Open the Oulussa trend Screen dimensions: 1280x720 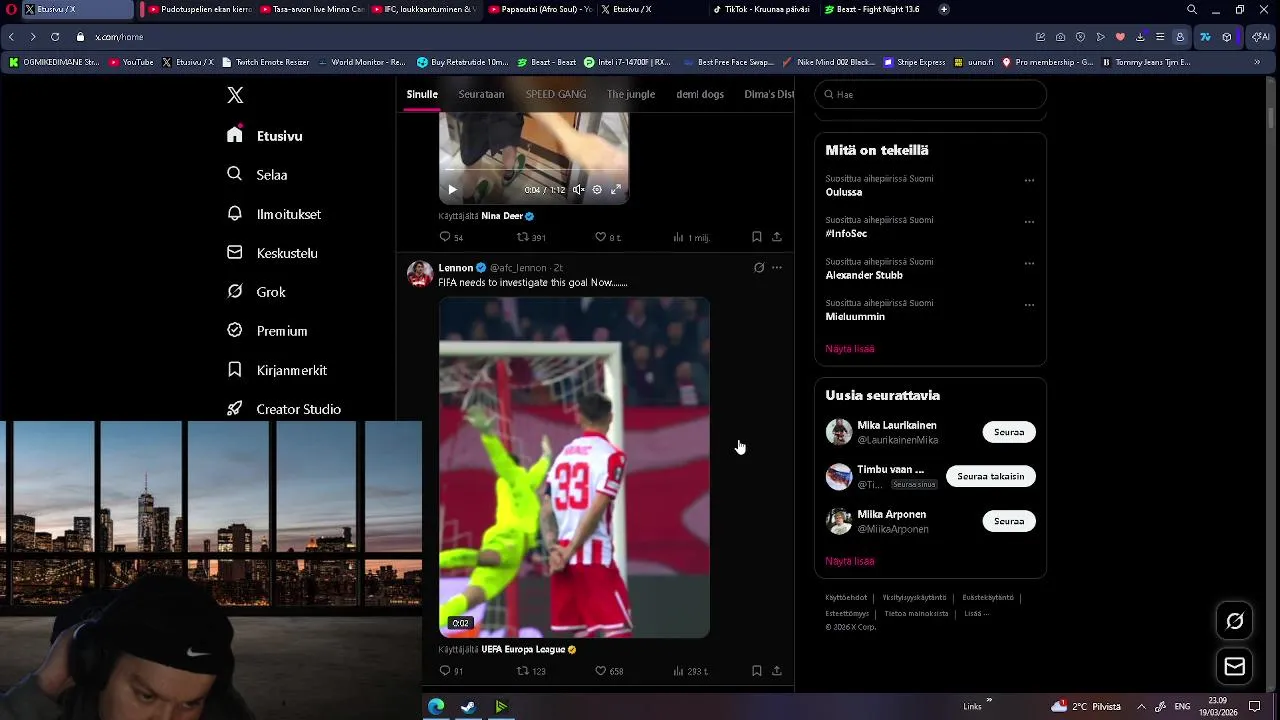pos(843,192)
